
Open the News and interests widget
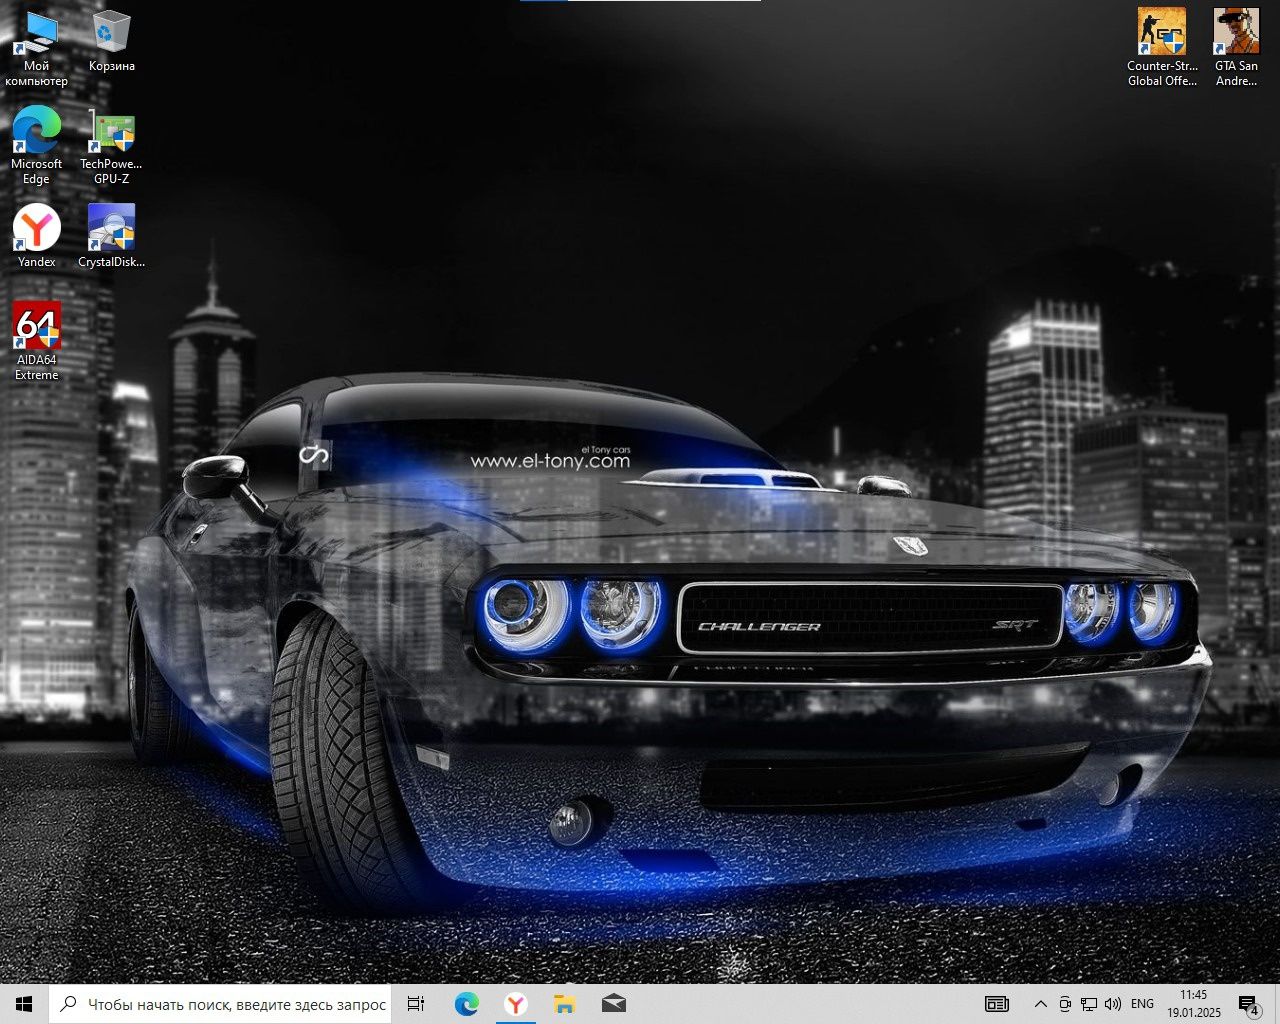tap(997, 1004)
